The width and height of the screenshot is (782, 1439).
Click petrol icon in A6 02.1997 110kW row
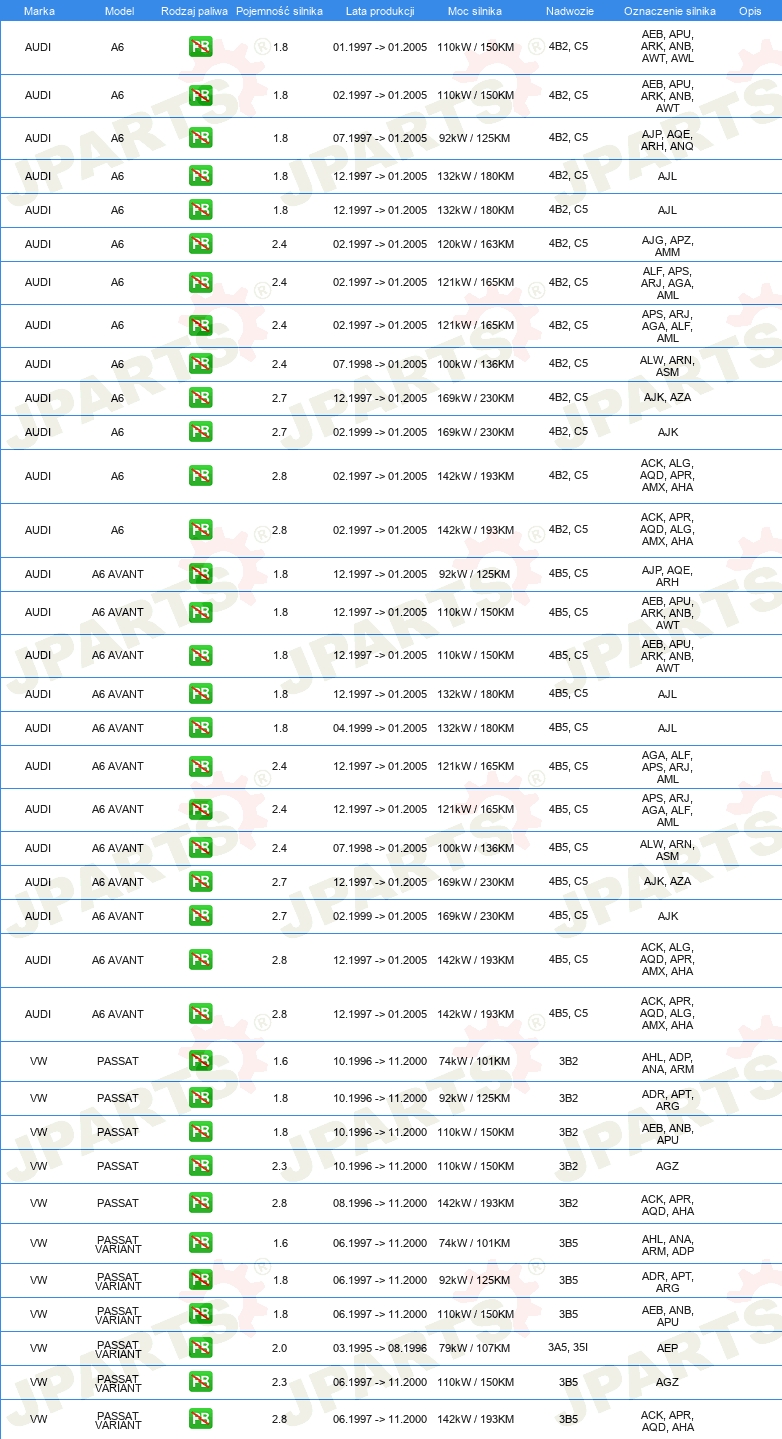point(200,96)
